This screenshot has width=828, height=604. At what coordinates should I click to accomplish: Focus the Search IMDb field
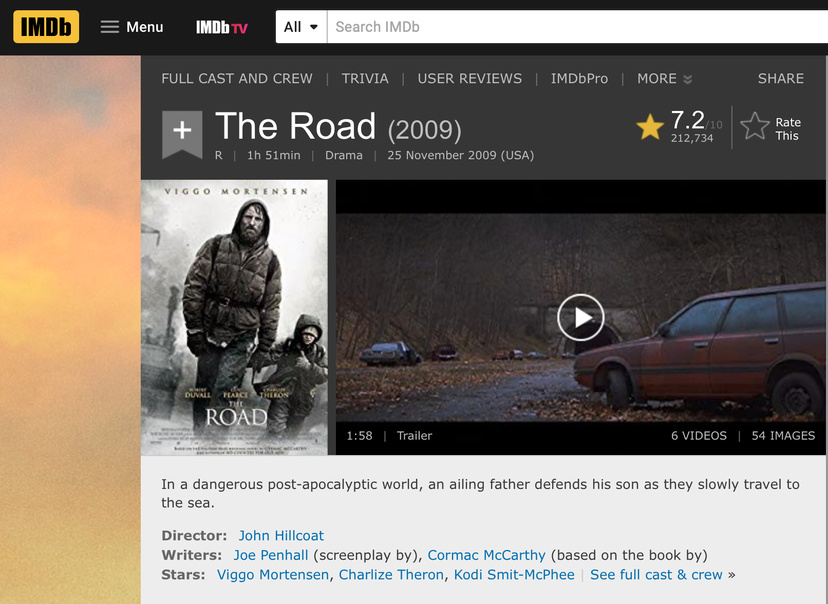click(578, 27)
